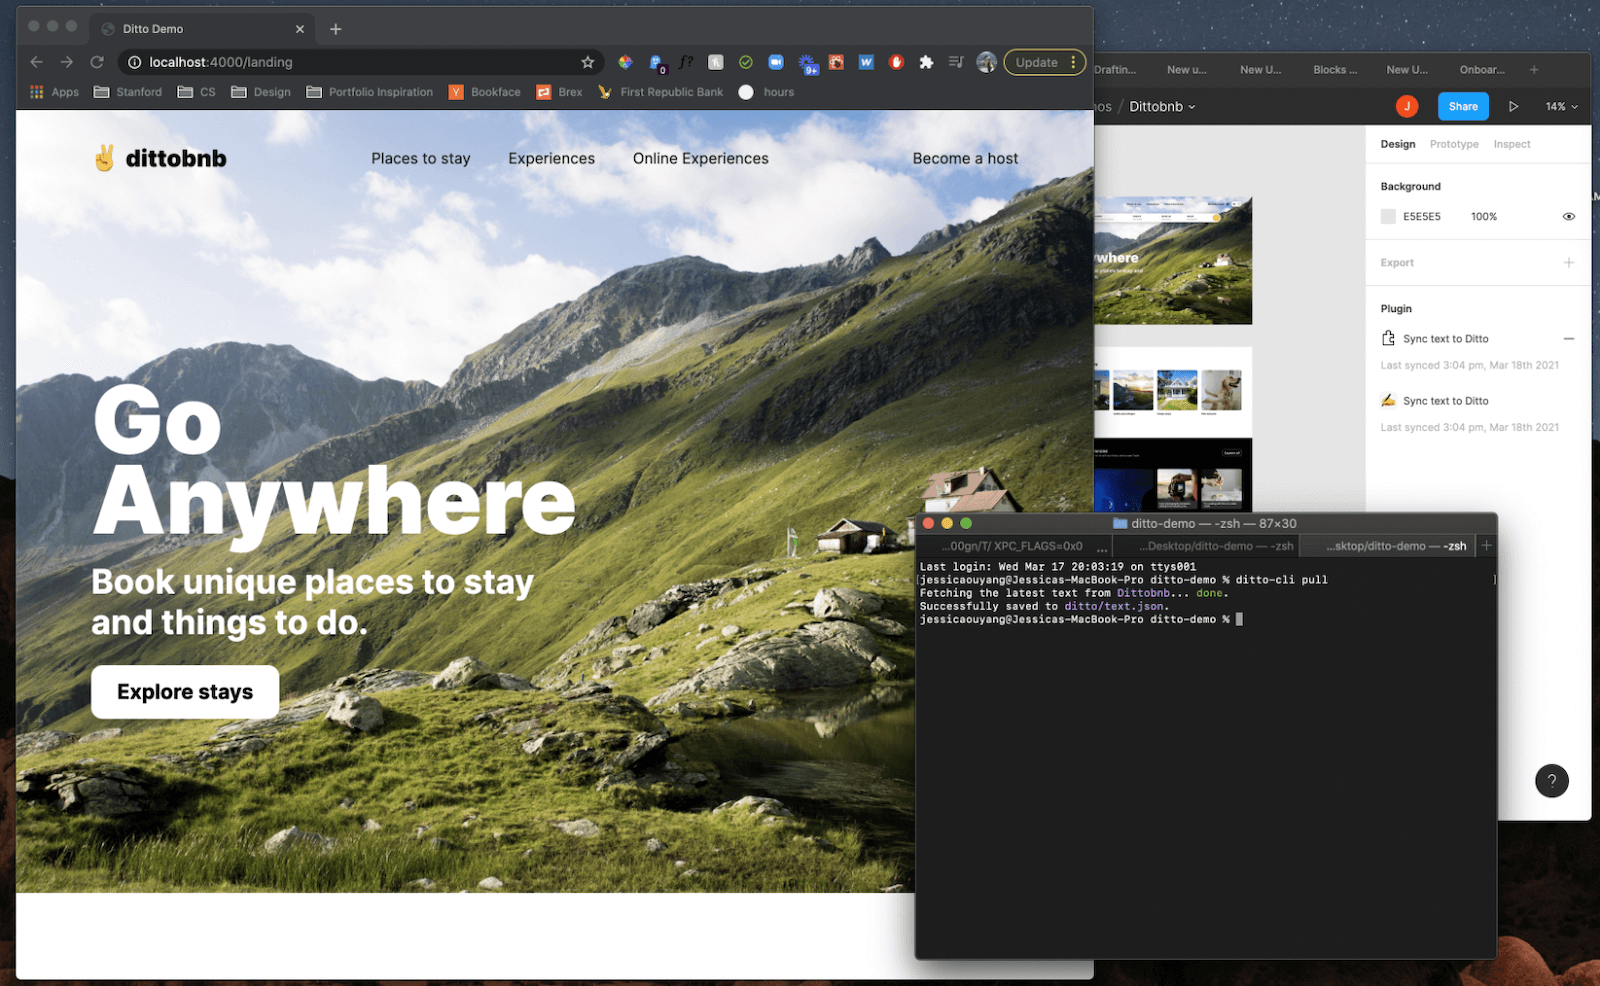
Task: Click the orange J user avatar in Figma
Action: (x=1407, y=106)
